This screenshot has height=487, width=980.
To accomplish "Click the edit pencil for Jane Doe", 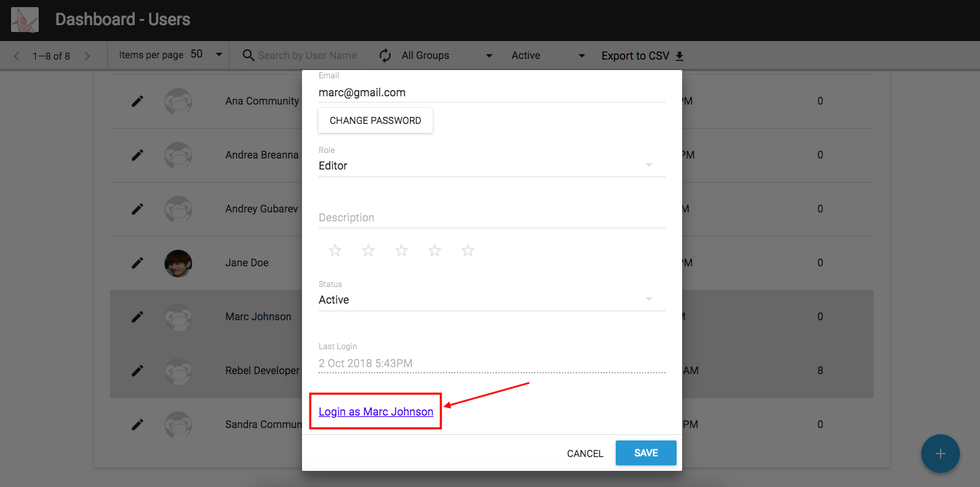I will point(138,263).
